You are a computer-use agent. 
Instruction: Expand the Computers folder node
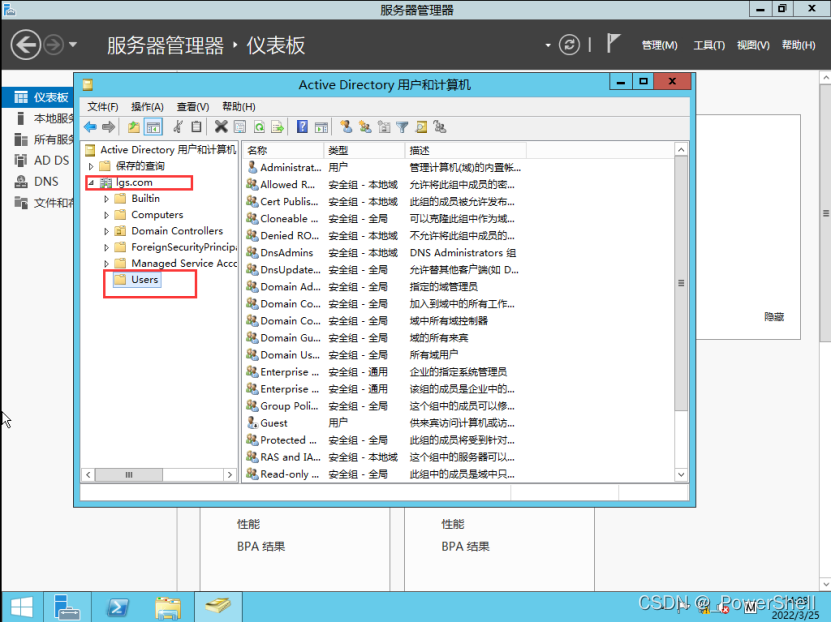107,215
